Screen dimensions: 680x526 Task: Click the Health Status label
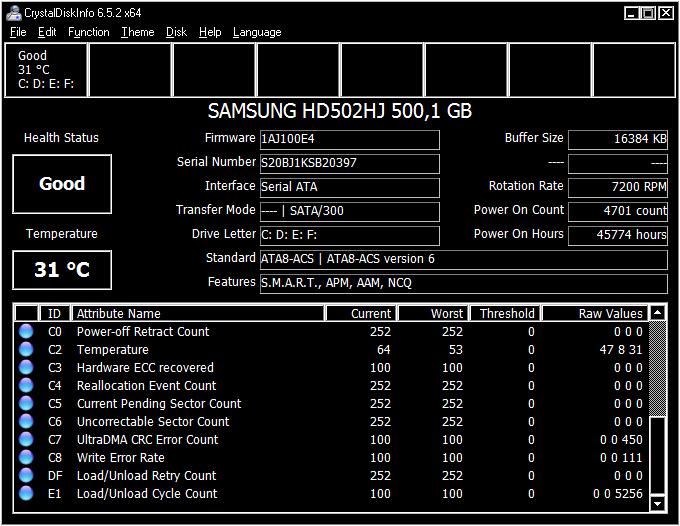61,137
